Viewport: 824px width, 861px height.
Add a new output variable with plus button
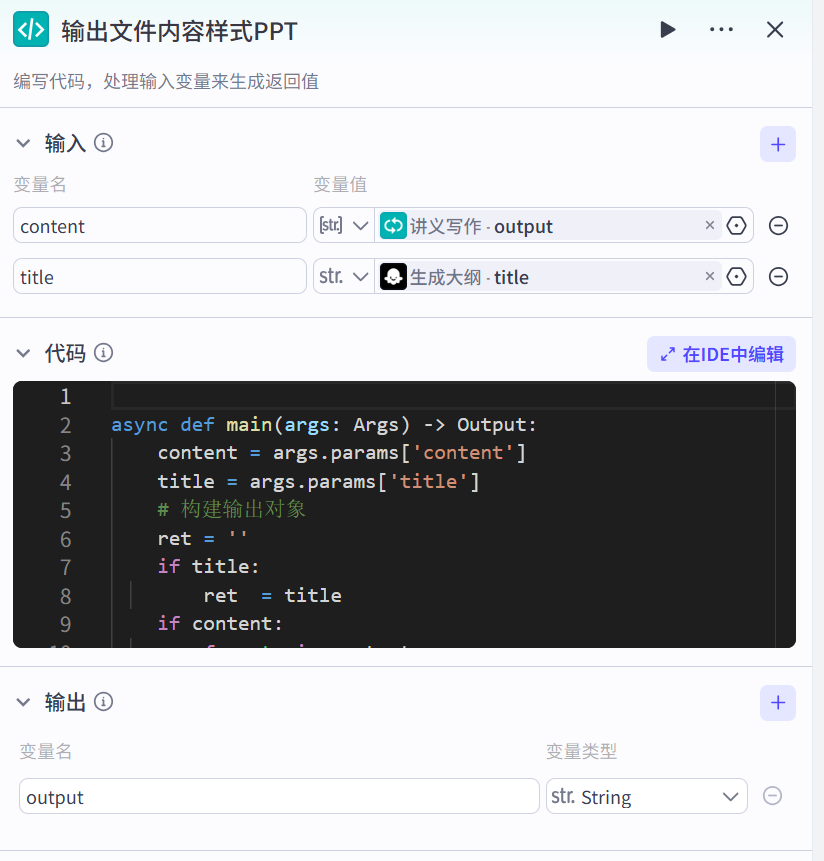778,703
